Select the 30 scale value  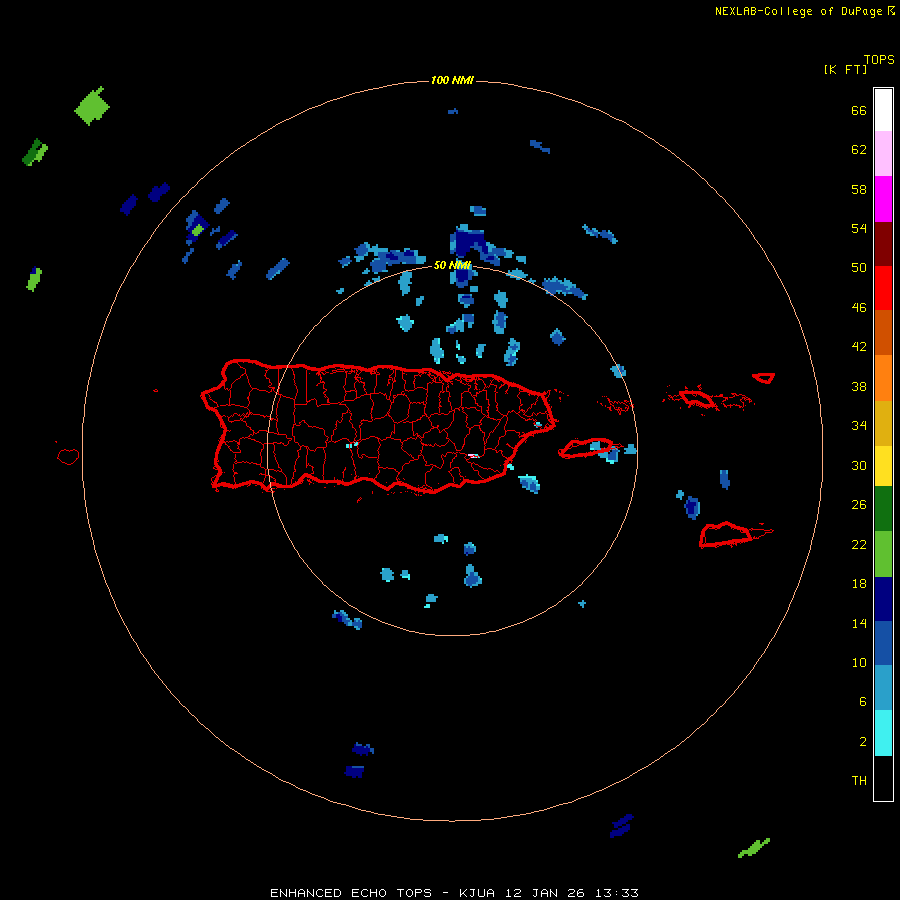(859, 465)
